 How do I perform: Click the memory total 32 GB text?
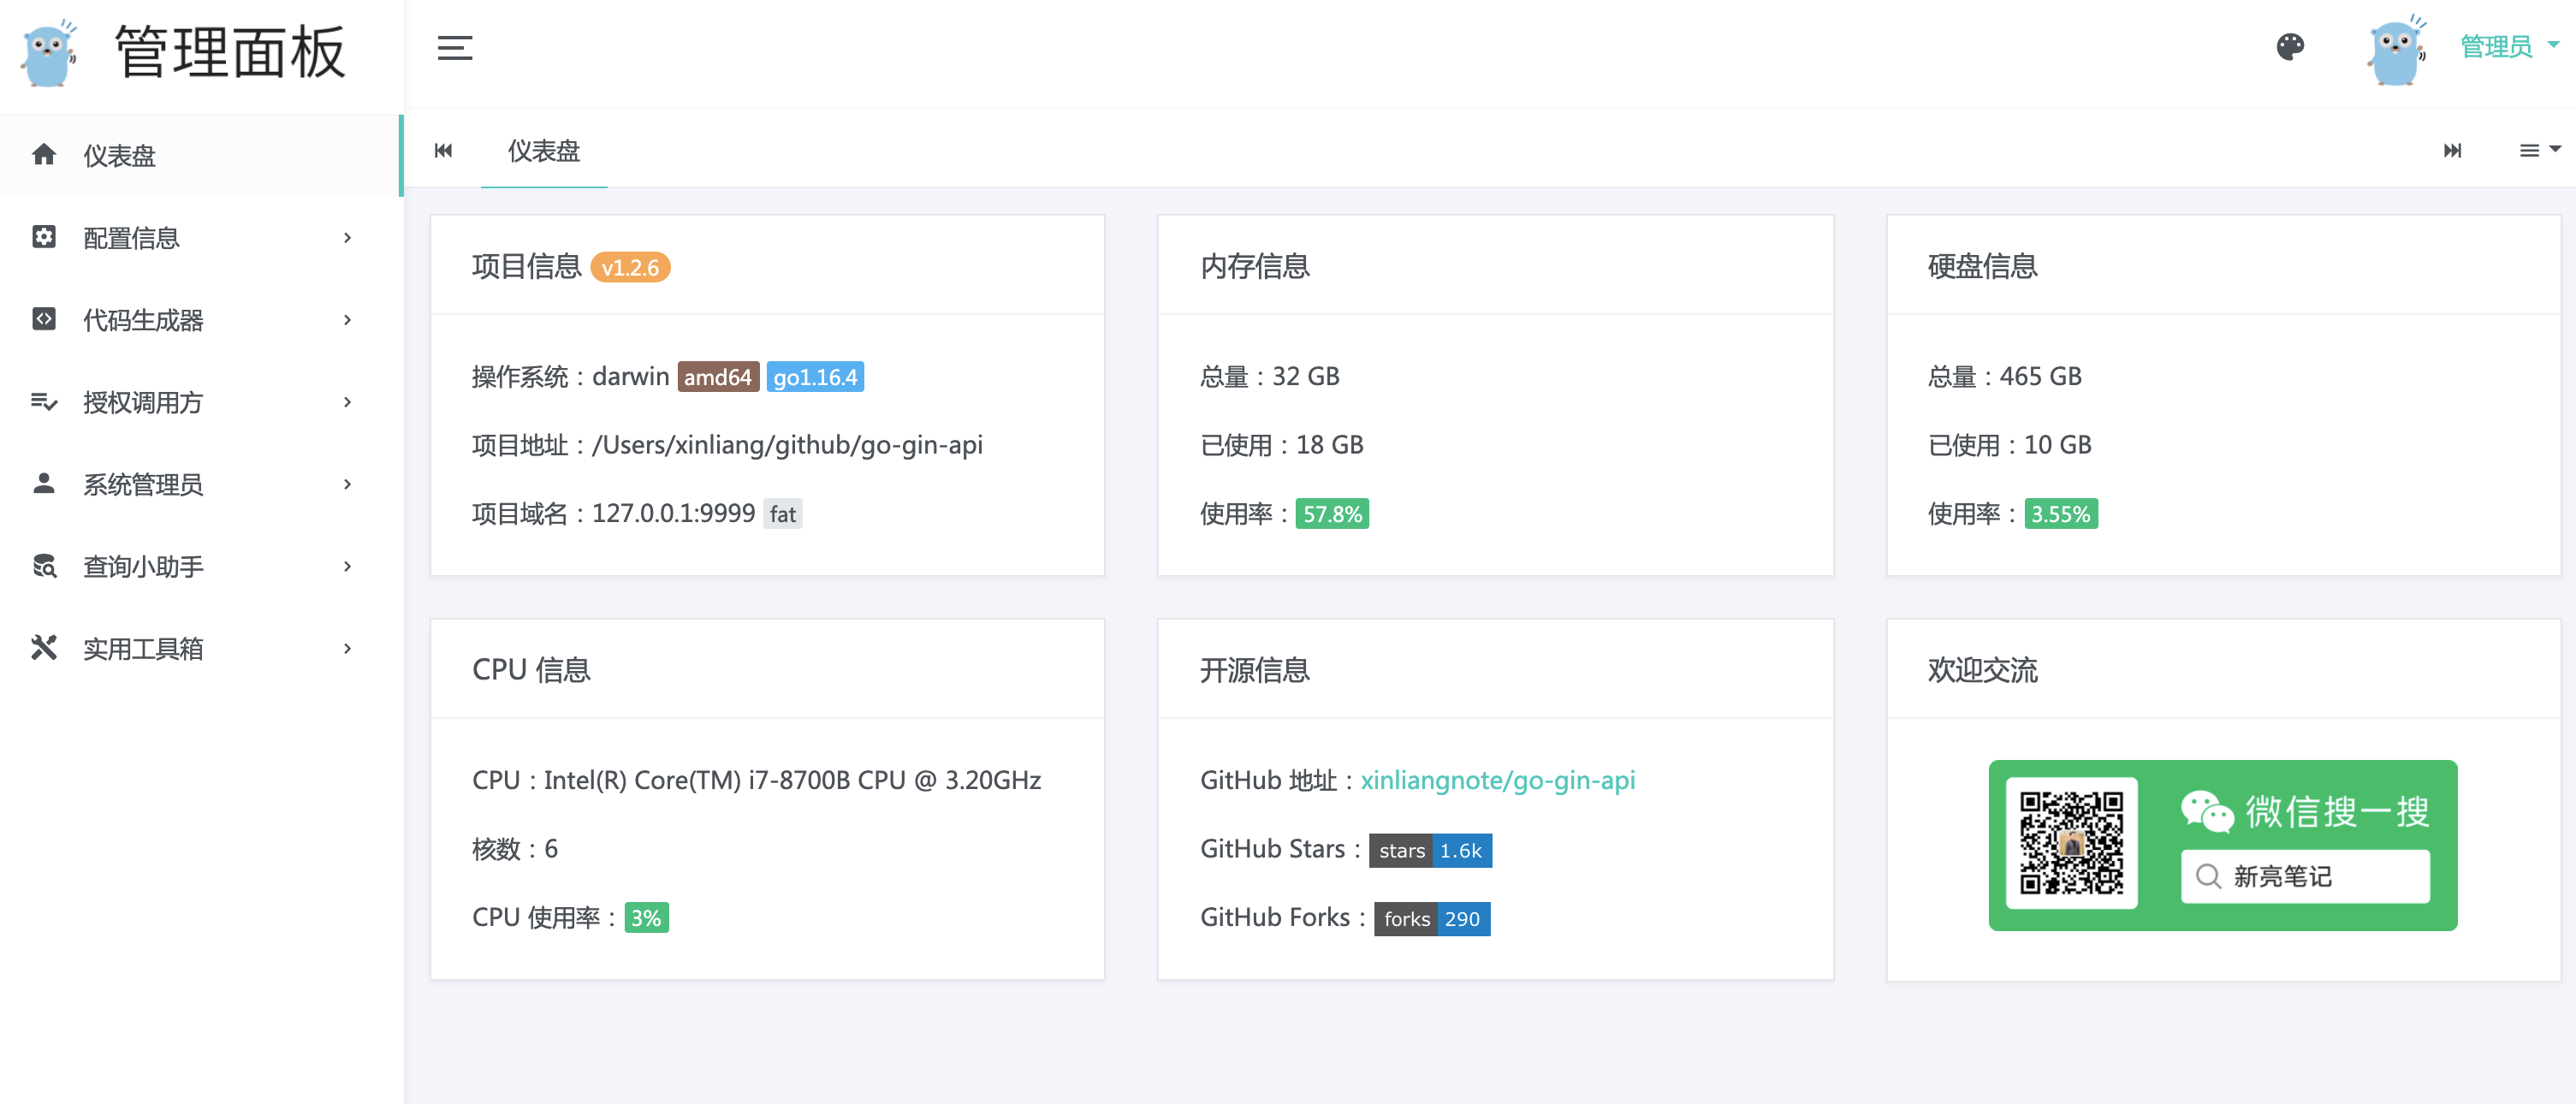1305,376
